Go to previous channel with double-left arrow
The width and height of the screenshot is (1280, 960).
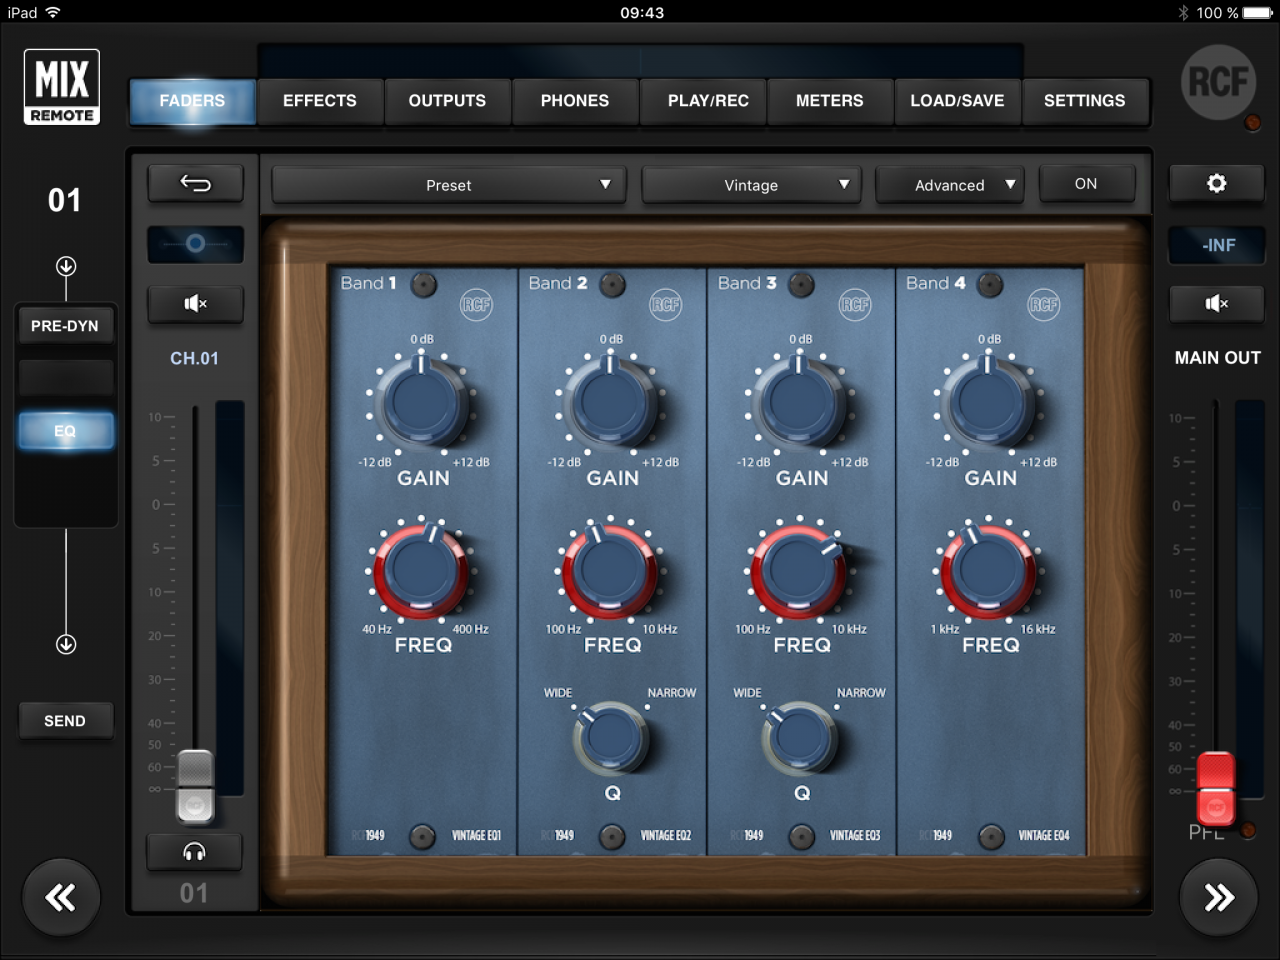[x=61, y=897]
